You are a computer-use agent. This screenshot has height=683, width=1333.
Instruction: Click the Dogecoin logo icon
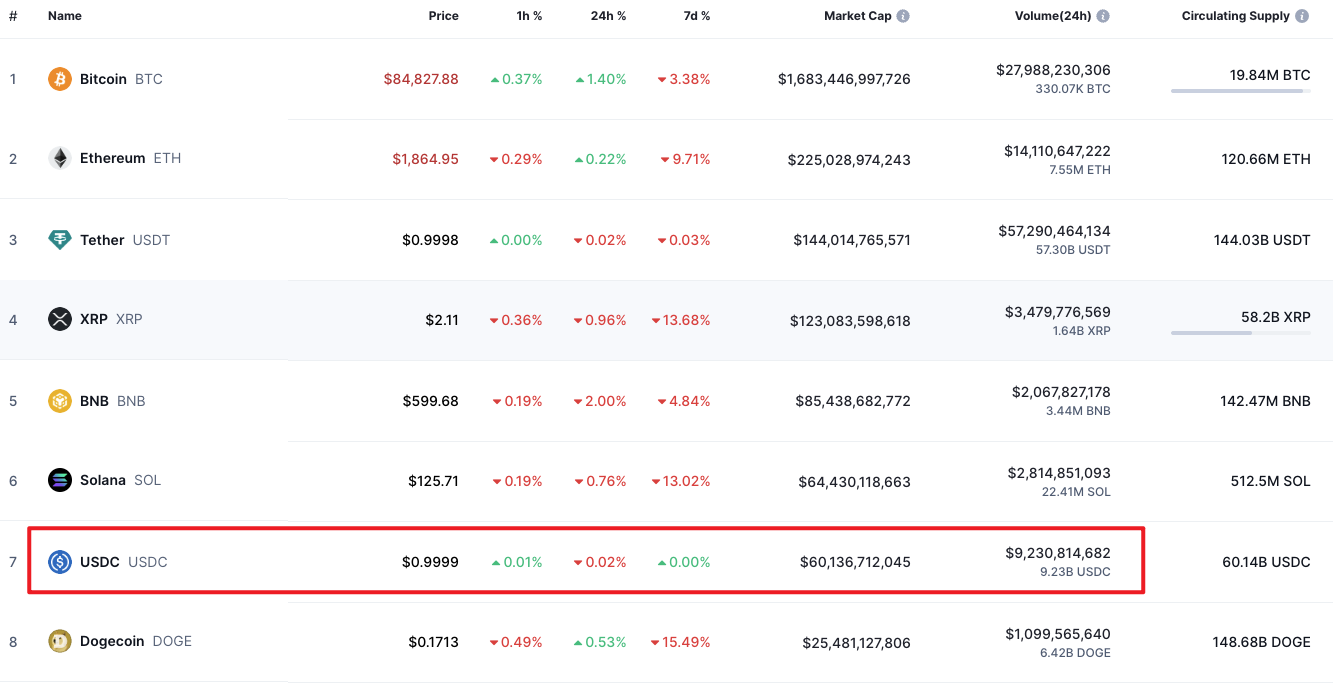pos(60,641)
